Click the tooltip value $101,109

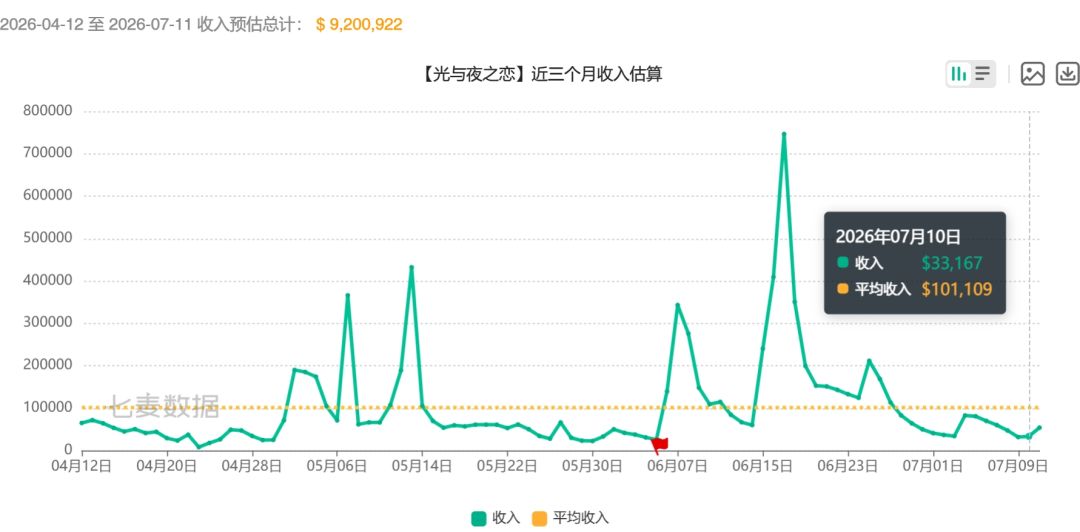[x=957, y=289]
